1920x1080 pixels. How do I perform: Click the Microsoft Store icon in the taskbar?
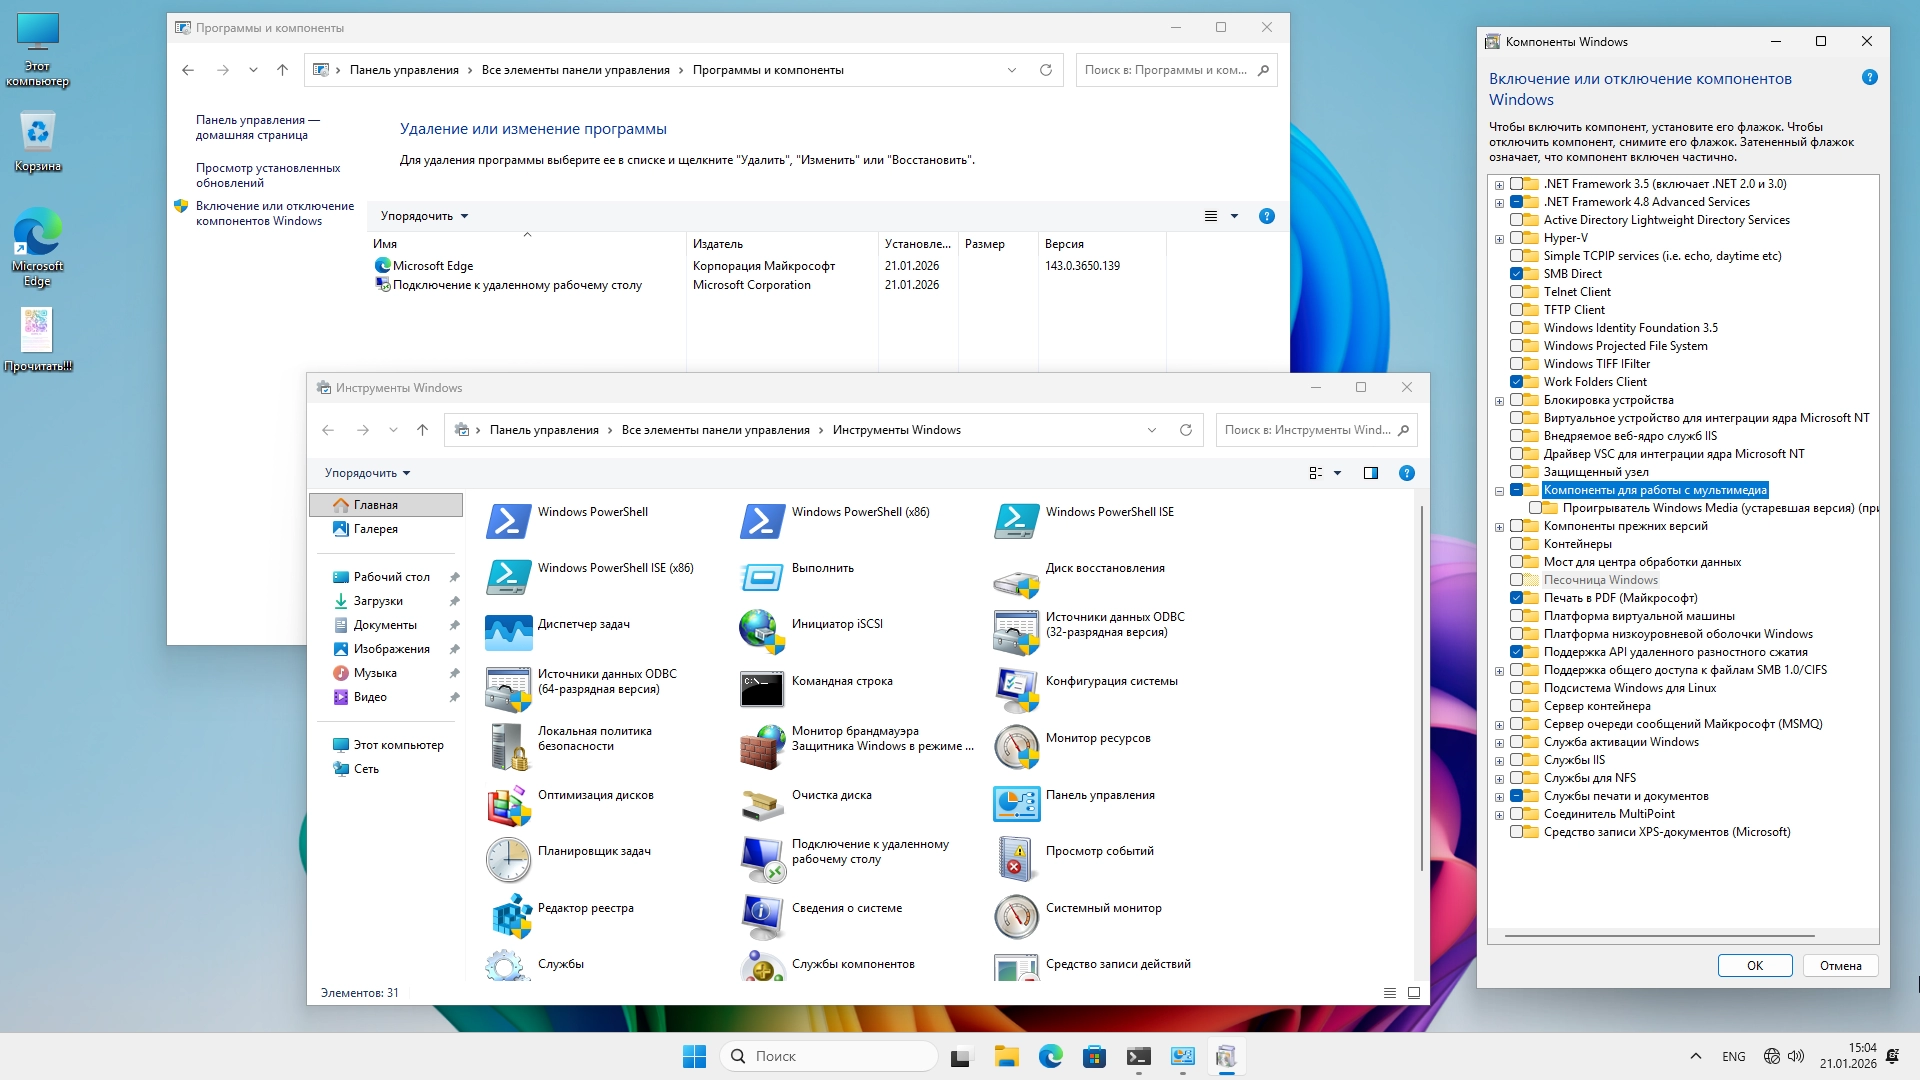click(x=1094, y=1056)
